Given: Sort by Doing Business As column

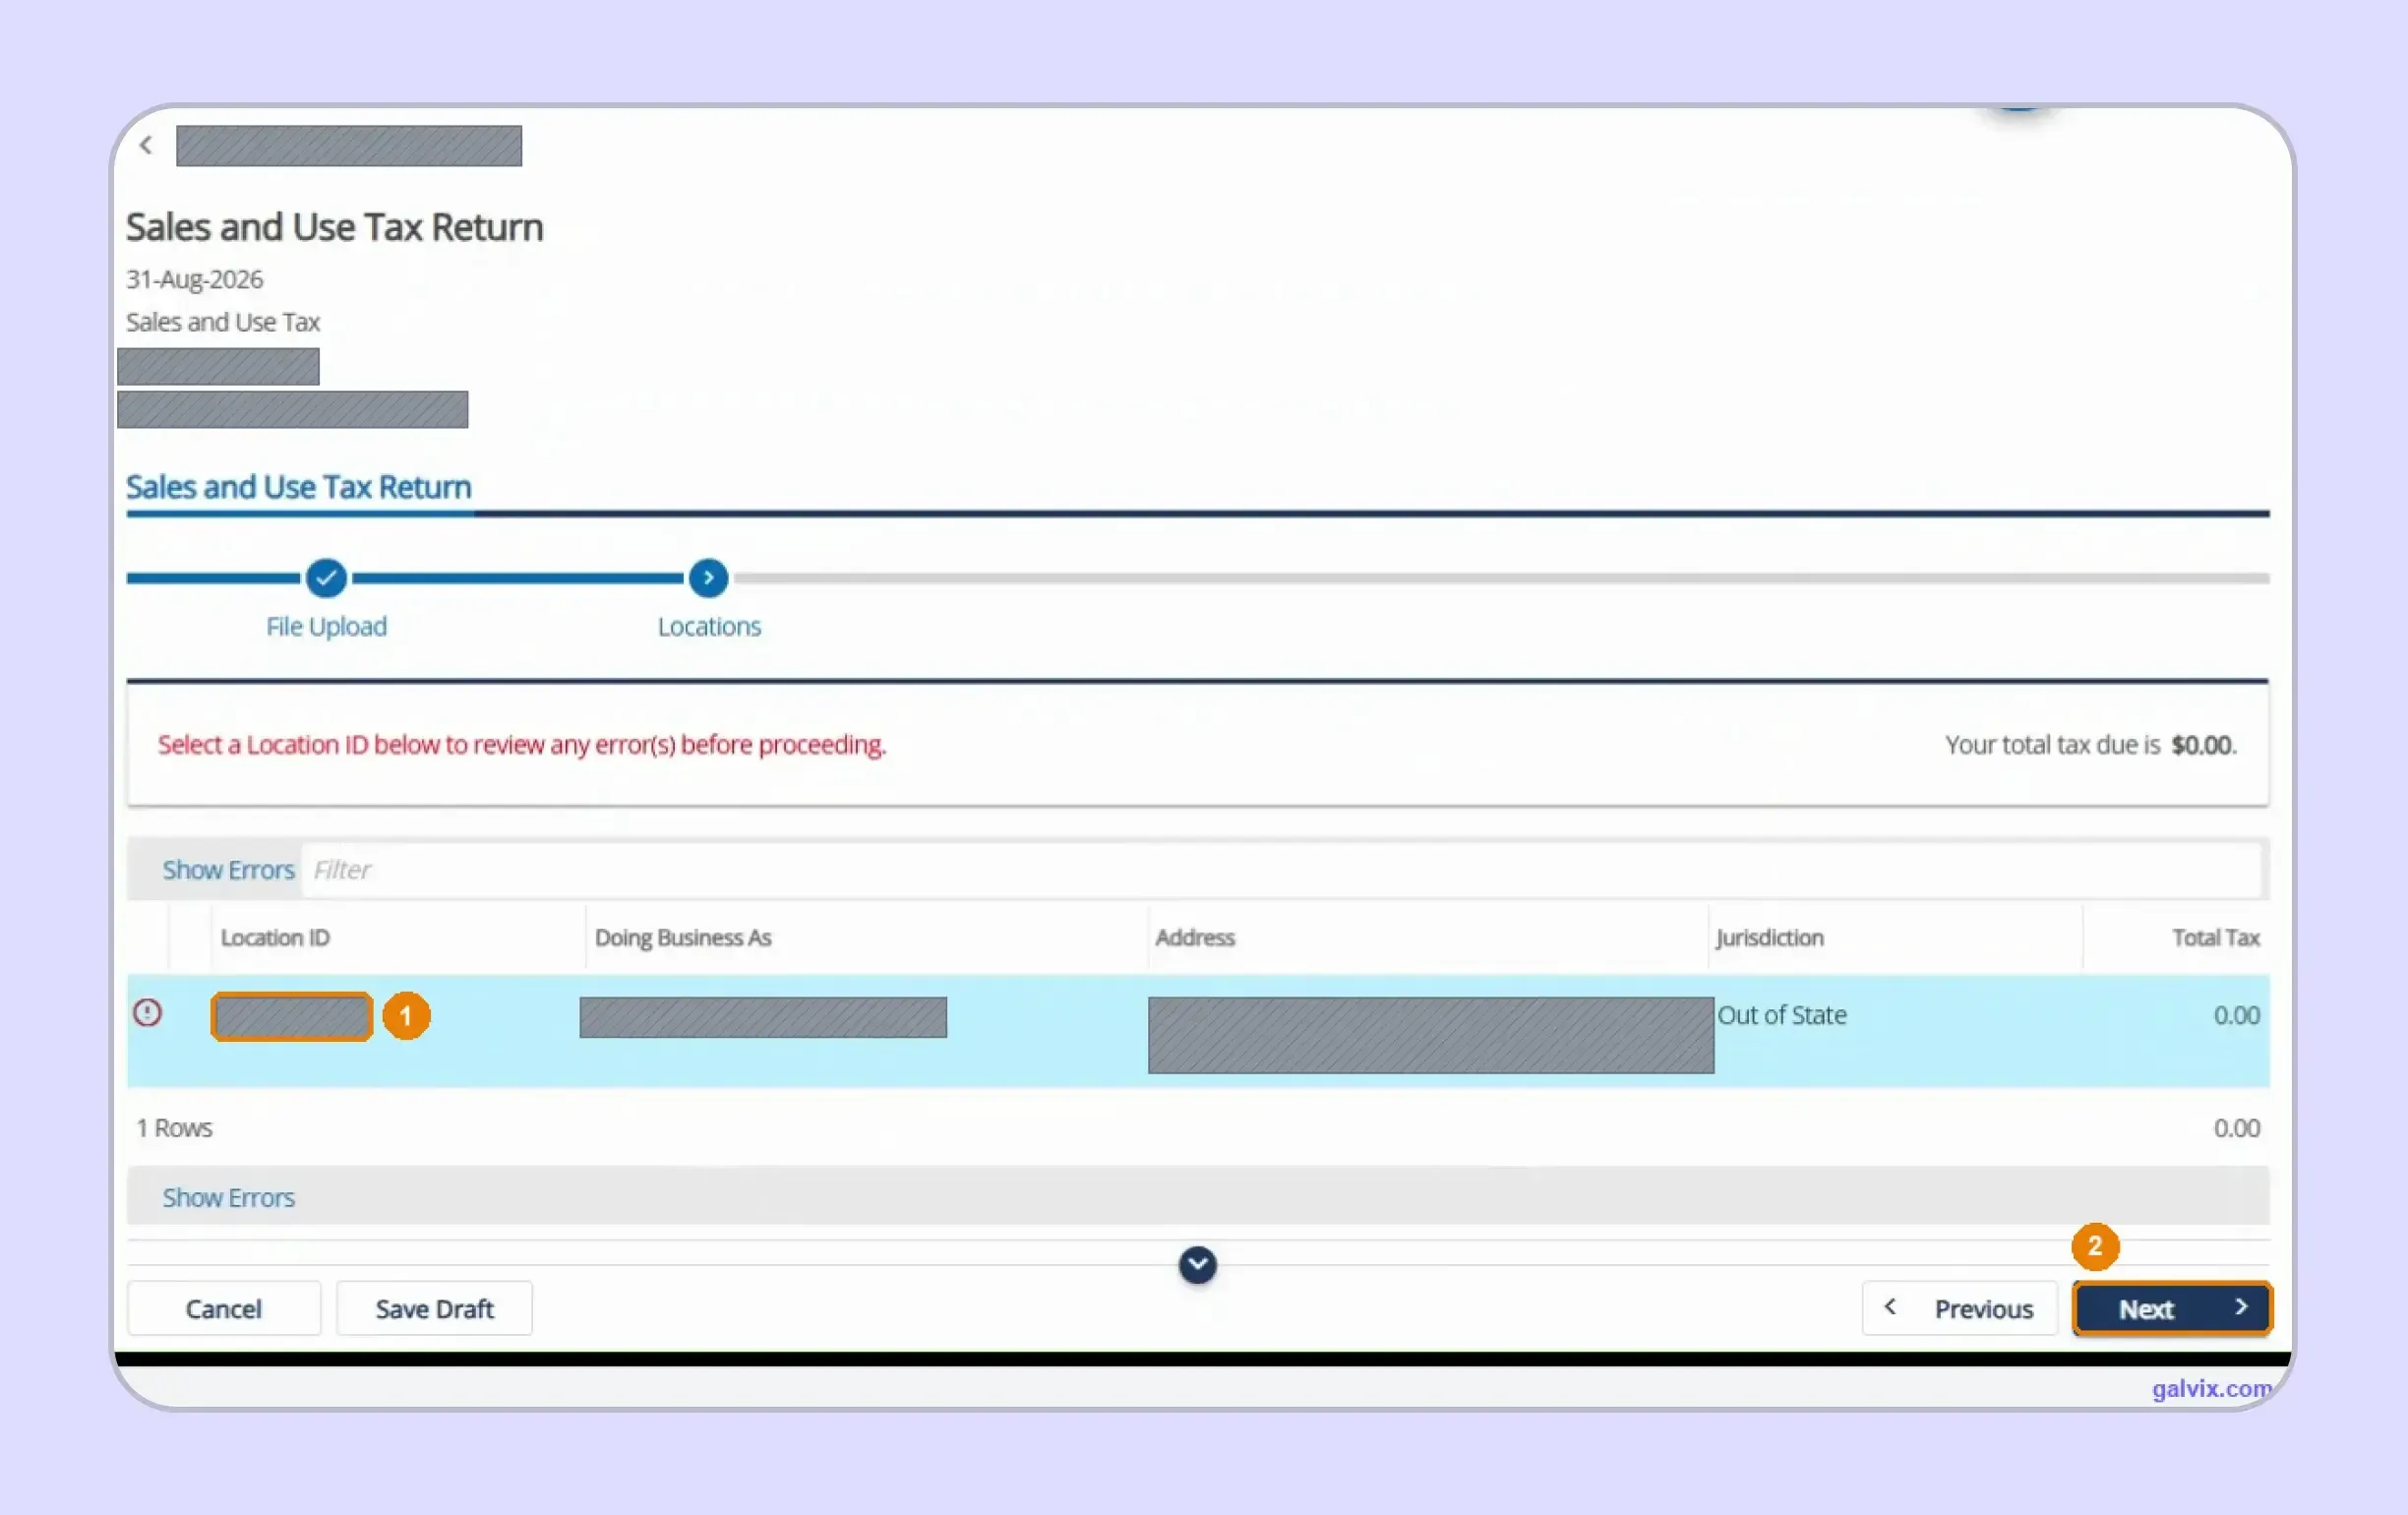Looking at the screenshot, I should pyautogui.click(x=683, y=938).
